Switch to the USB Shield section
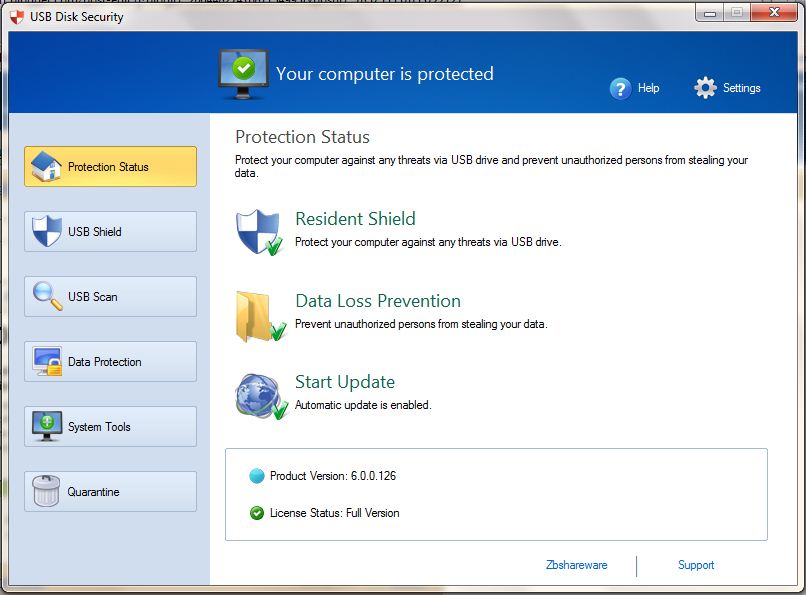Viewport: 806px width, 595px height. pyautogui.click(x=110, y=232)
